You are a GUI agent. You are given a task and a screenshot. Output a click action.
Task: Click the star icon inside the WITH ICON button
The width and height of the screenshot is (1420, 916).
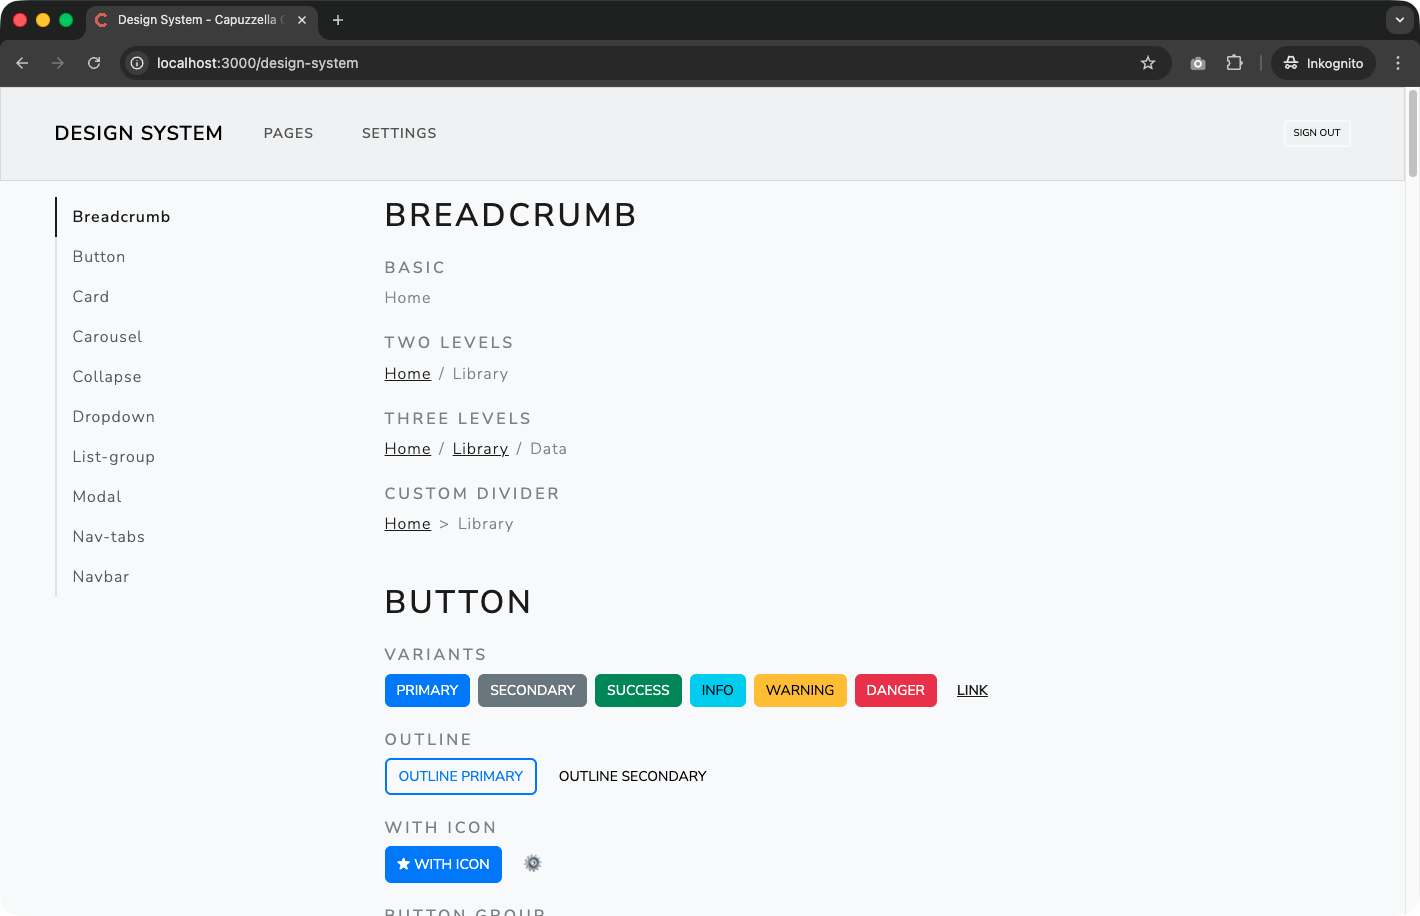[x=404, y=864]
